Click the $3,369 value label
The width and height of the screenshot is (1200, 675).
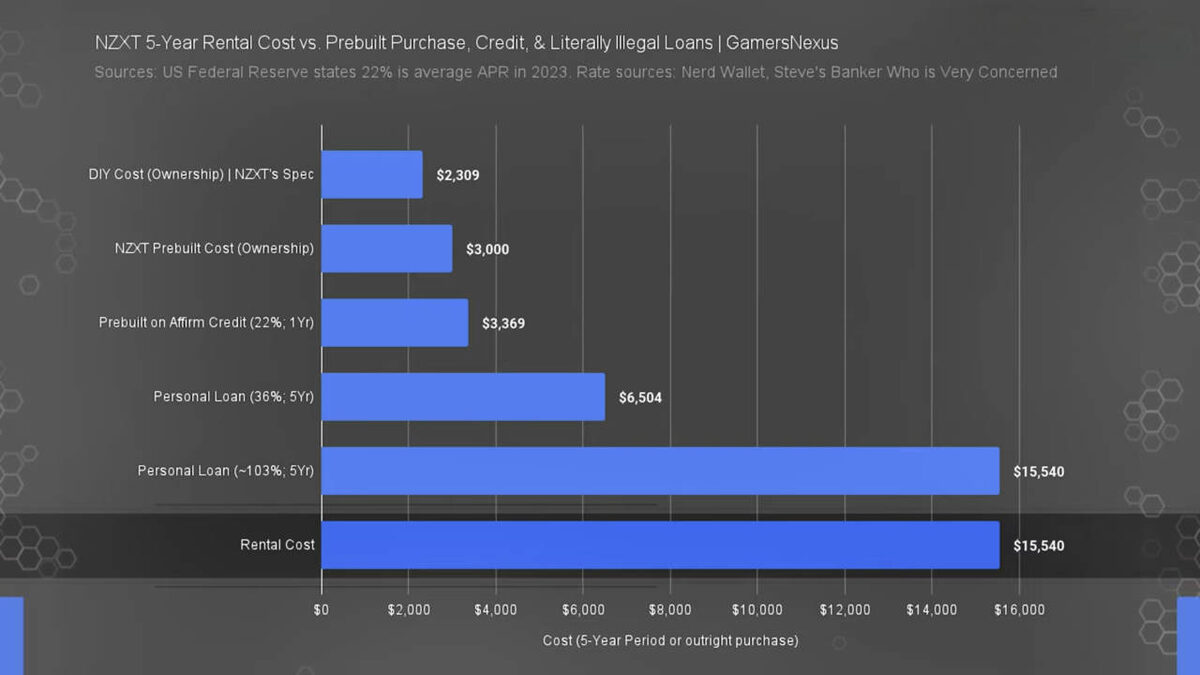click(504, 323)
